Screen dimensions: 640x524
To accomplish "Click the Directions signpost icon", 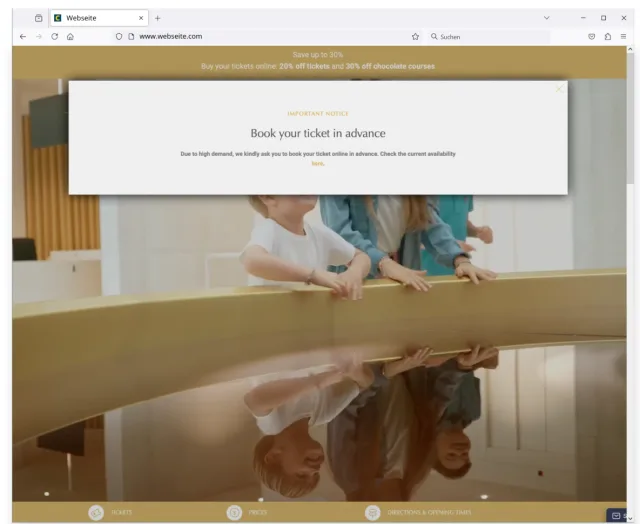I will tap(372, 513).
